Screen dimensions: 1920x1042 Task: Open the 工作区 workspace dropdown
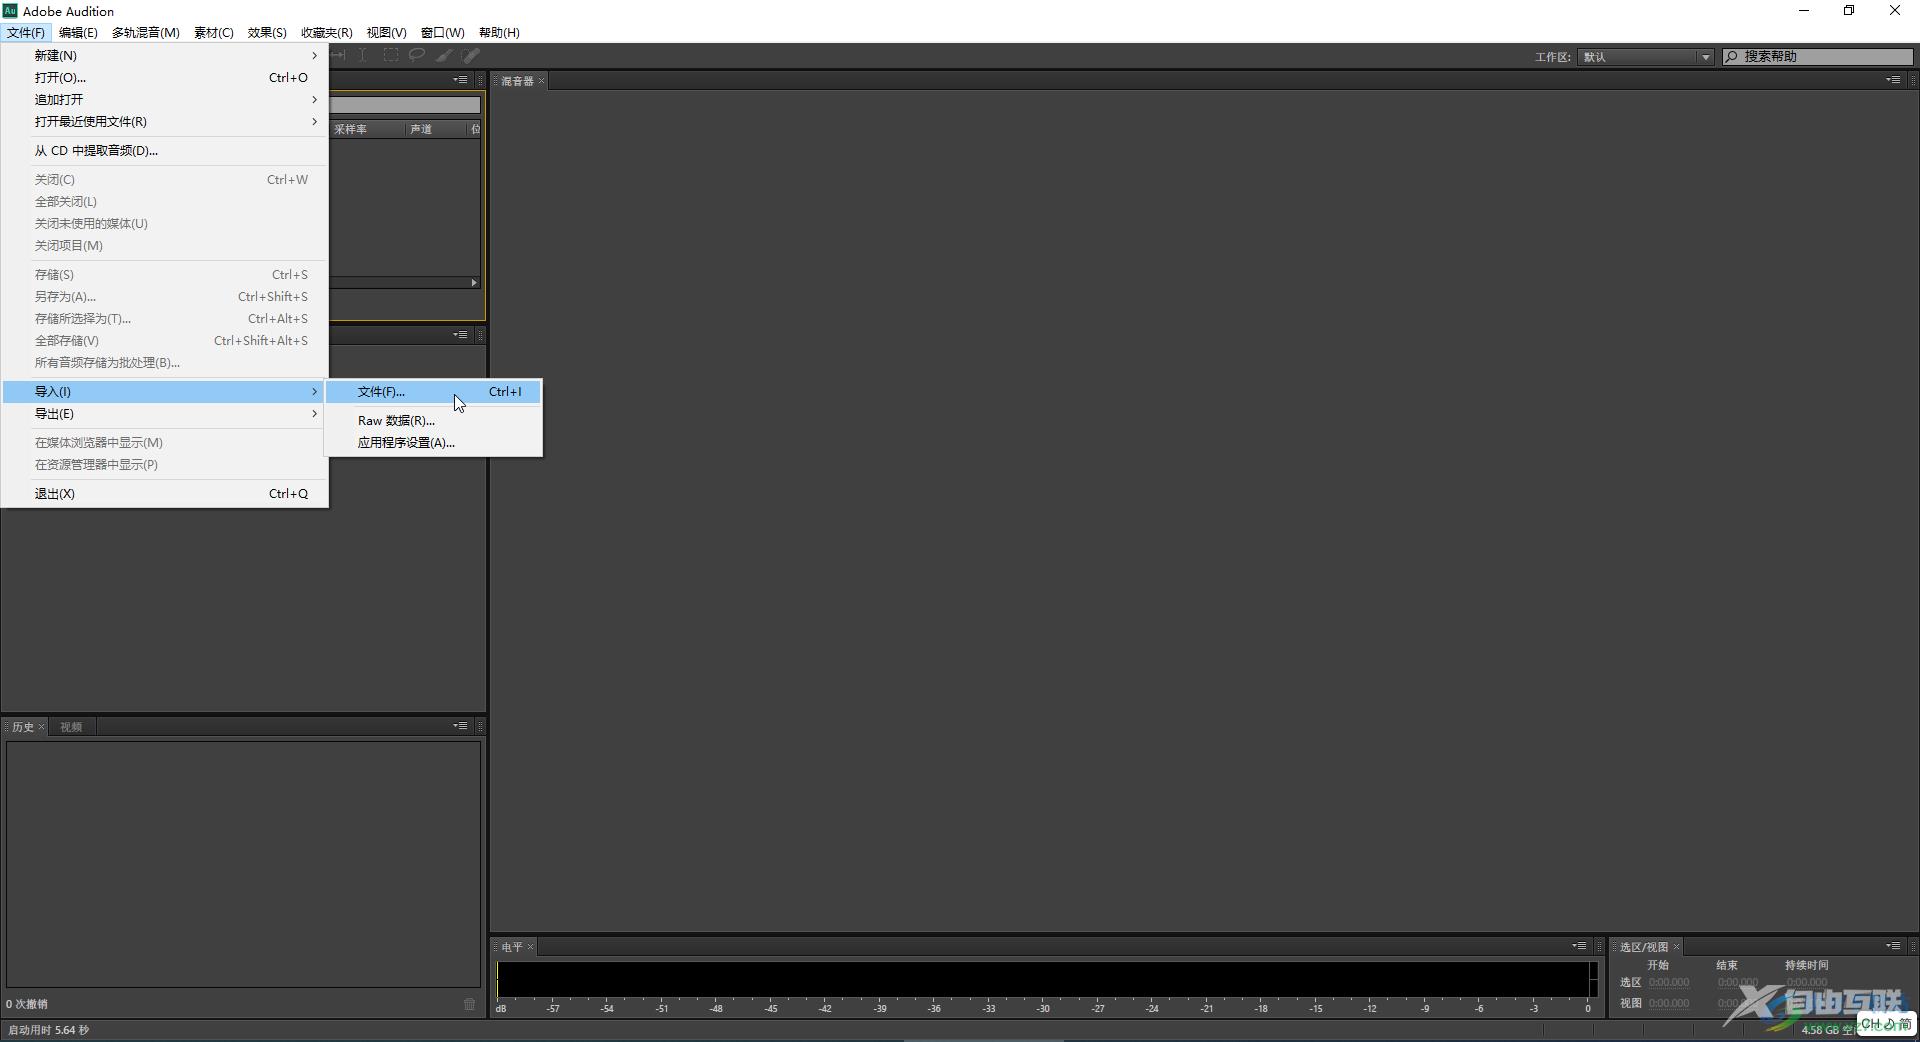(x=1646, y=57)
